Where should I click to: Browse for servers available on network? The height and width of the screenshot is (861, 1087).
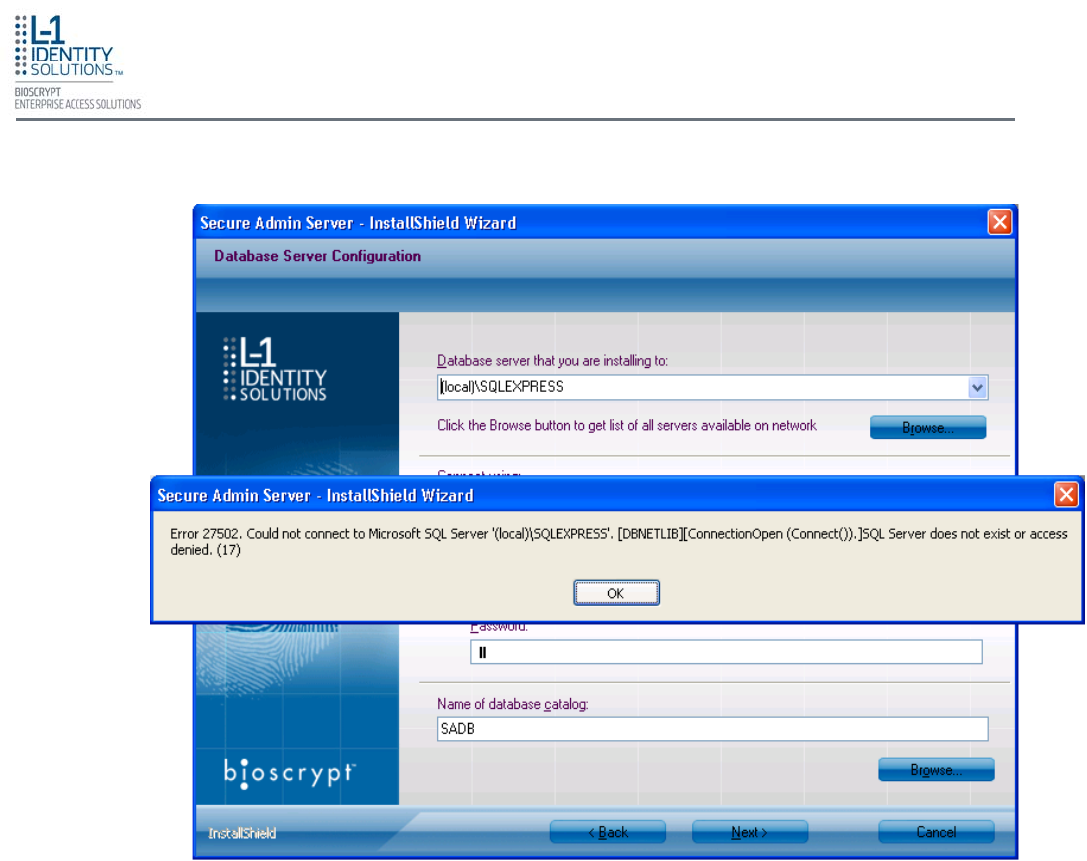(928, 428)
